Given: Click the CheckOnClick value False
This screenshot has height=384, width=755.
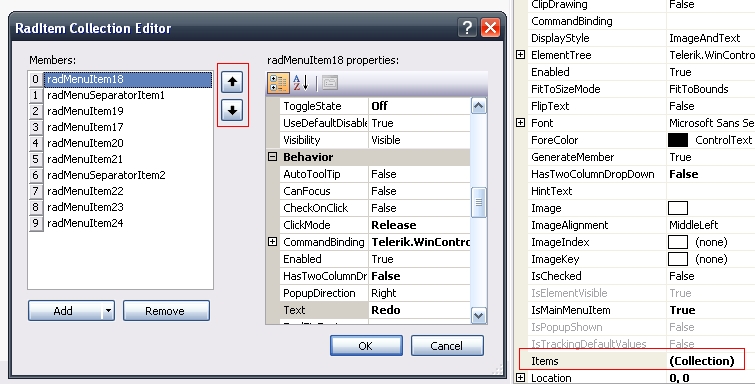Looking at the screenshot, I should [420, 208].
